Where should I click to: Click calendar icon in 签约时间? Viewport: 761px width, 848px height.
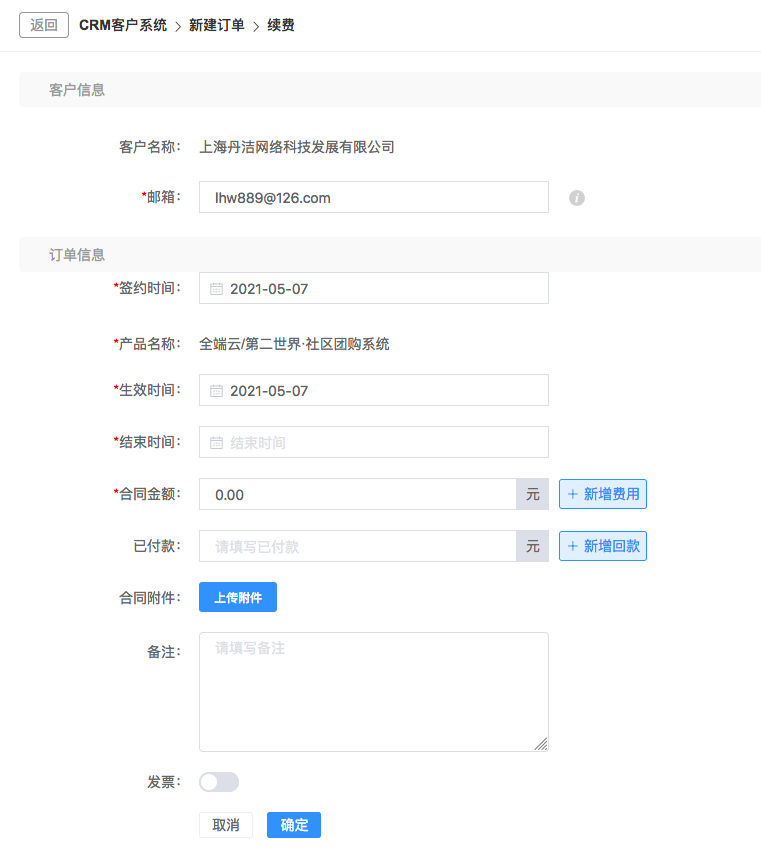click(216, 289)
